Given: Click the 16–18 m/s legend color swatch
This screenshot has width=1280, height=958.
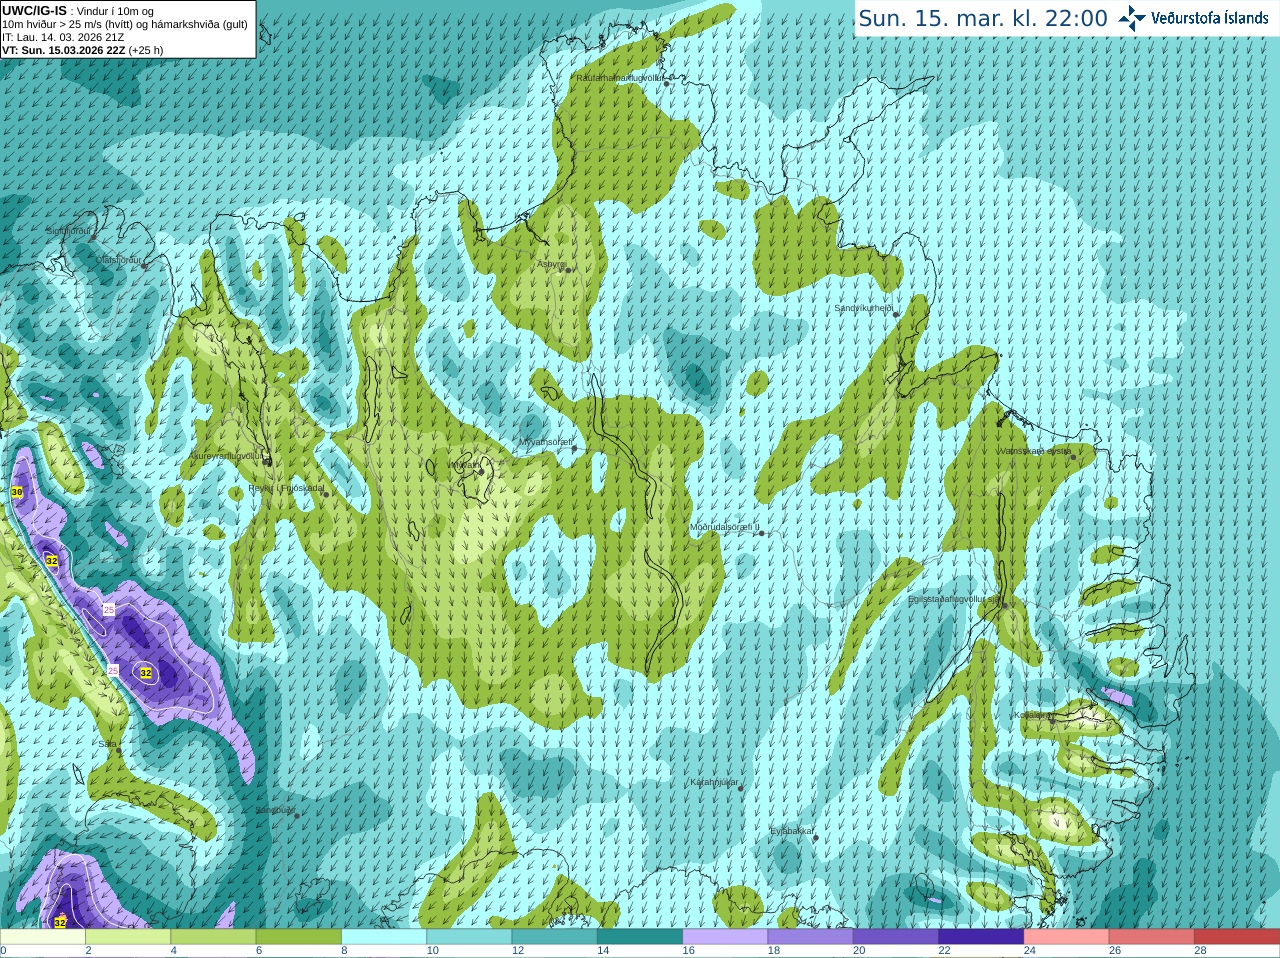Looking at the screenshot, I should click(x=725, y=937).
